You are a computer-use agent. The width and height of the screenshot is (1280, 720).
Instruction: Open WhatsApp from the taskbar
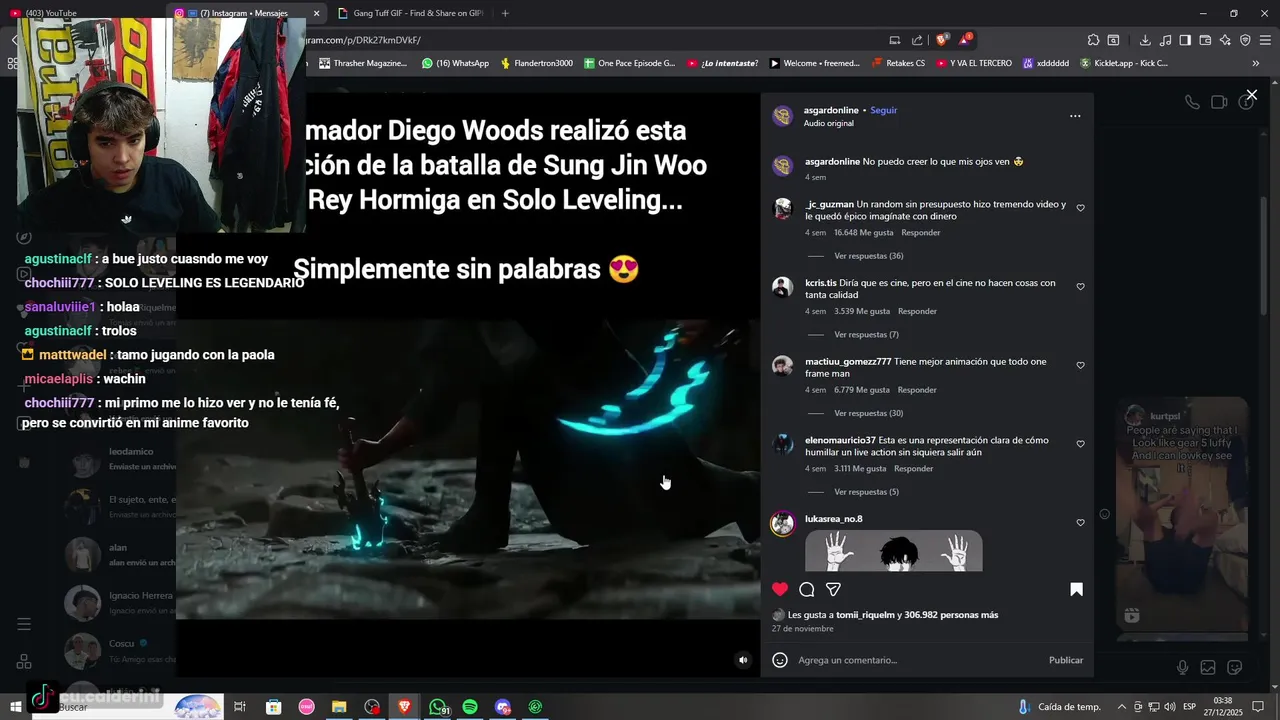[x=438, y=707]
